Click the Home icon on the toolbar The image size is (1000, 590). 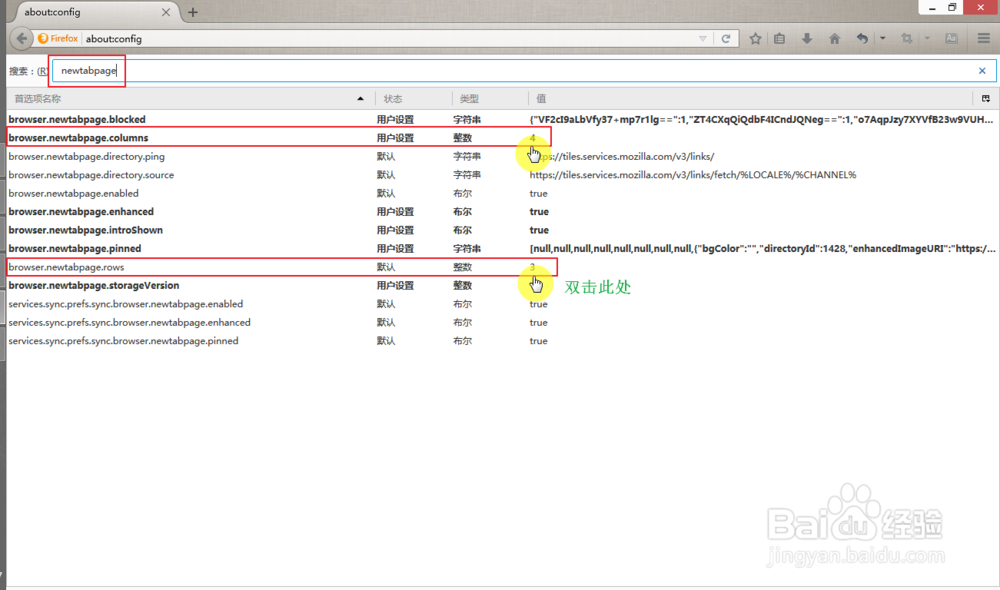click(x=833, y=38)
